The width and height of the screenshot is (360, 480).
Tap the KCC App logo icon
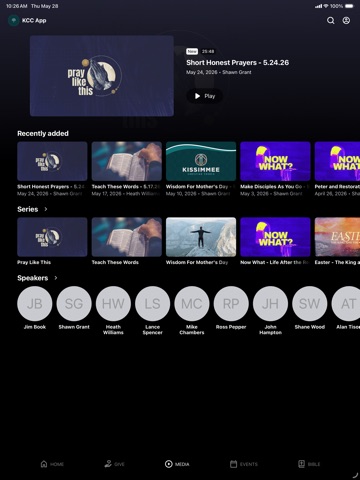(x=13, y=21)
